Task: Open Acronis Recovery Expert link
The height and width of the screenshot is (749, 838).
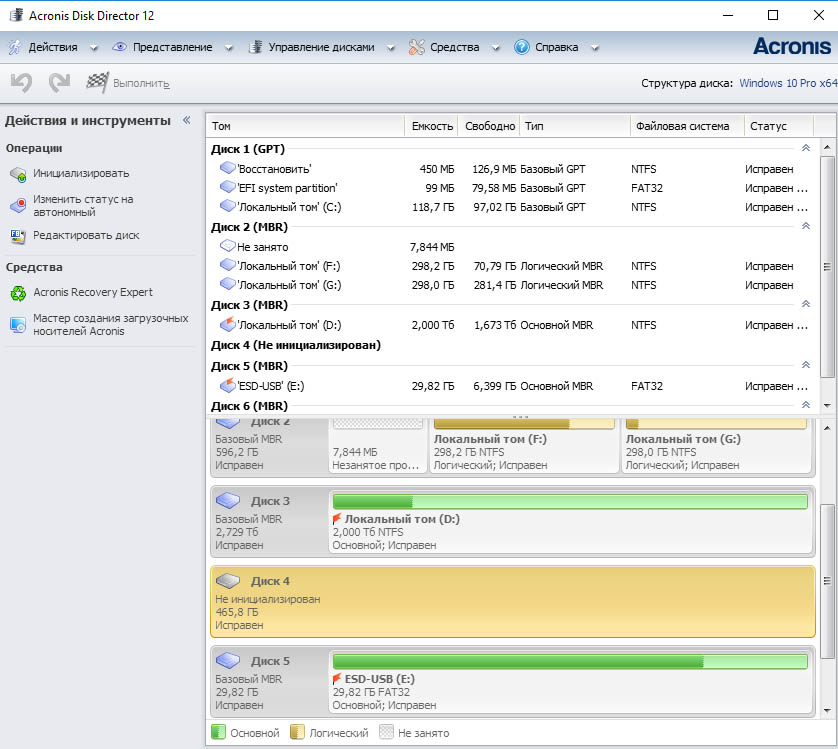Action: 93,292
